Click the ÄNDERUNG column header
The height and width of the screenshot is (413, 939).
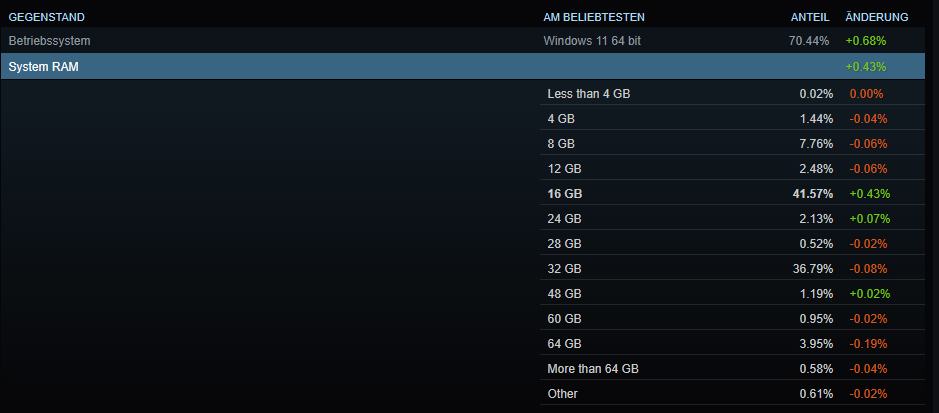tap(877, 17)
